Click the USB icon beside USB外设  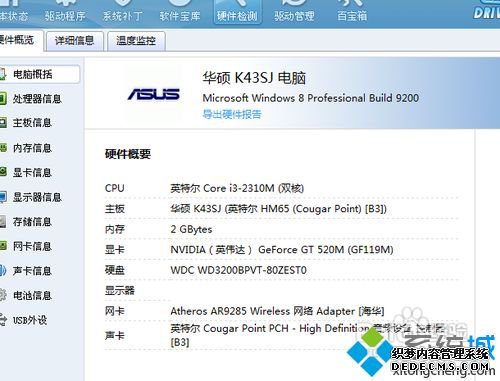[x=3, y=320]
